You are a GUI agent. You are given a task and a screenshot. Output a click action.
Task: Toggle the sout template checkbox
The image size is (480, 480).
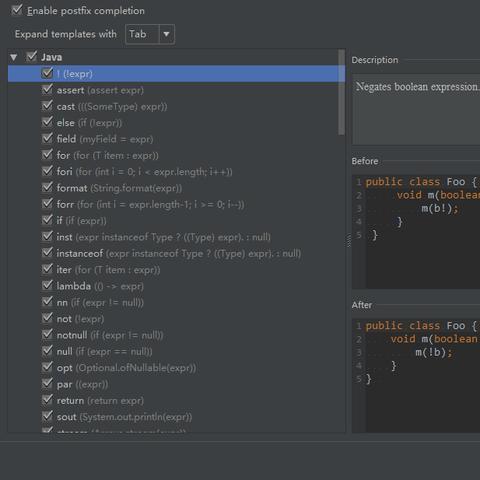click(47, 416)
